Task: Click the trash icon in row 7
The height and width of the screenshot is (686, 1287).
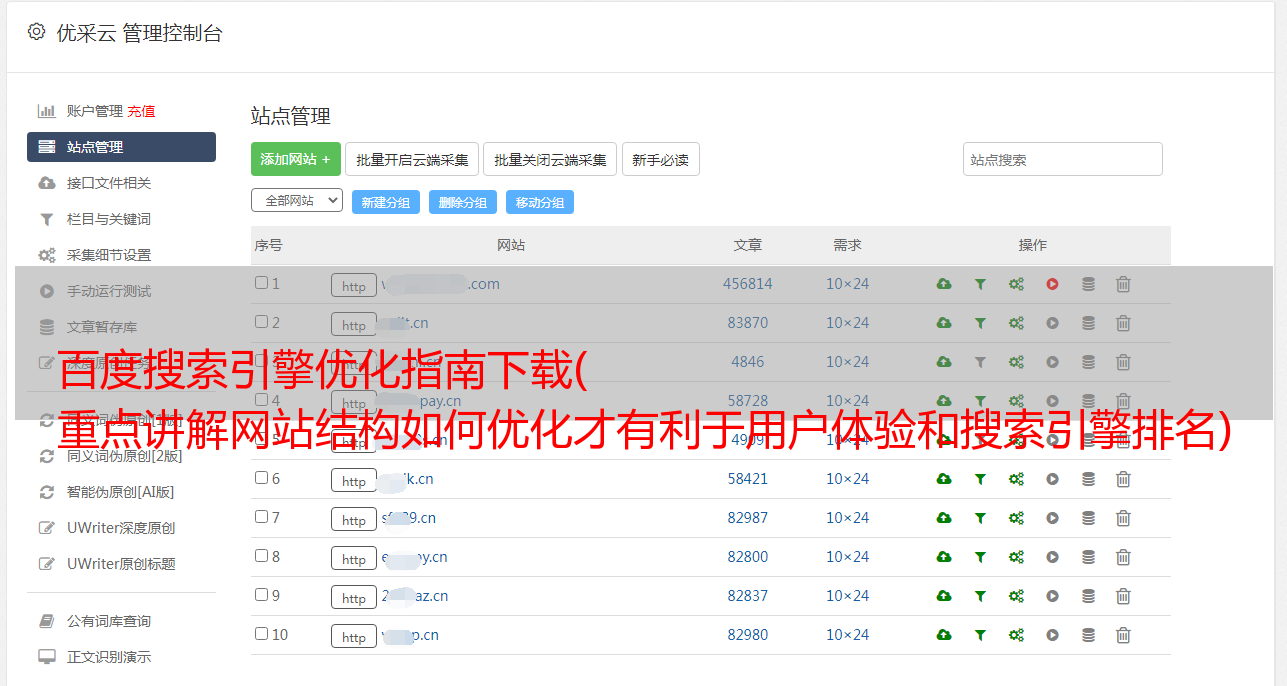Action: pyautogui.click(x=1123, y=518)
